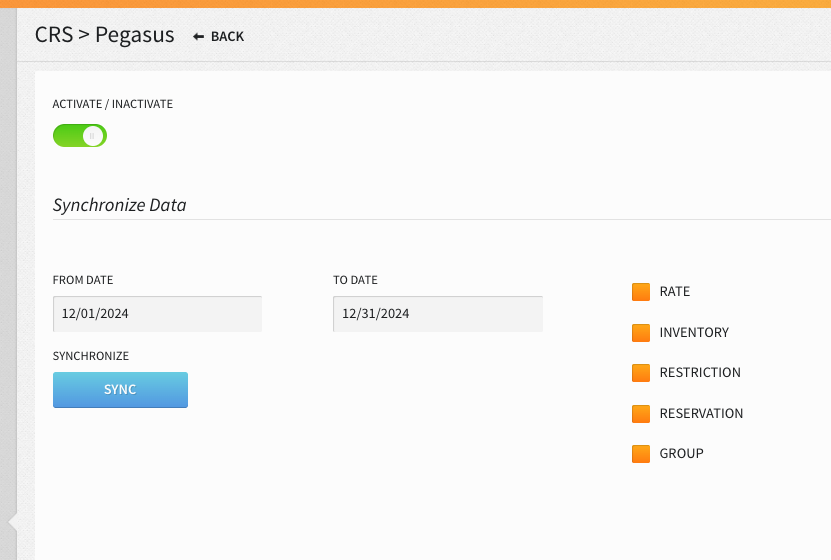Viewport: 831px width, 560px height.
Task: Click the 'CRS > Pegasus' page title
Action: tap(104, 35)
